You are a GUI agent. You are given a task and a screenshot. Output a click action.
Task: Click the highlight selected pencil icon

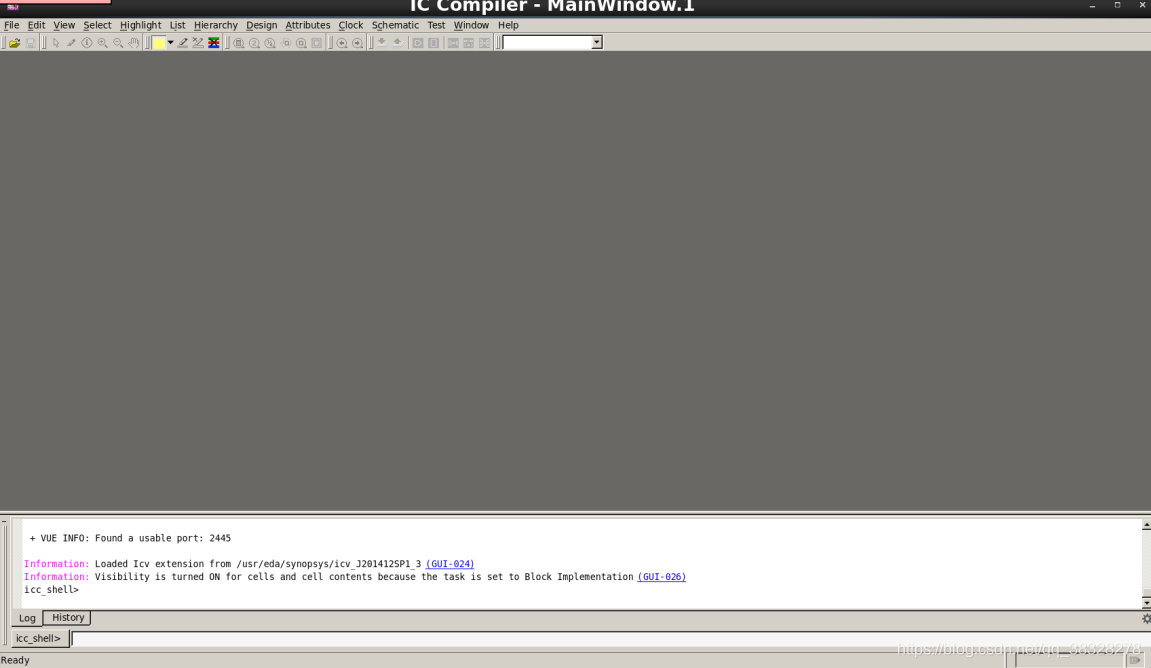(183, 43)
